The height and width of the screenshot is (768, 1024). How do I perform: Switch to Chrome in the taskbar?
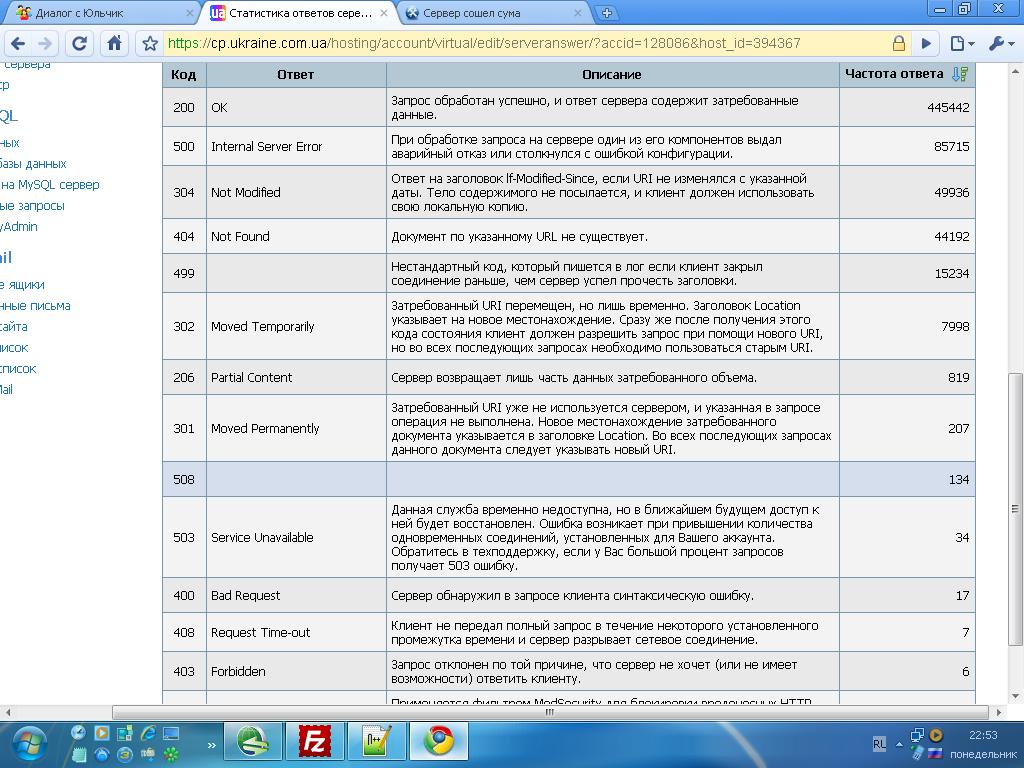click(438, 742)
